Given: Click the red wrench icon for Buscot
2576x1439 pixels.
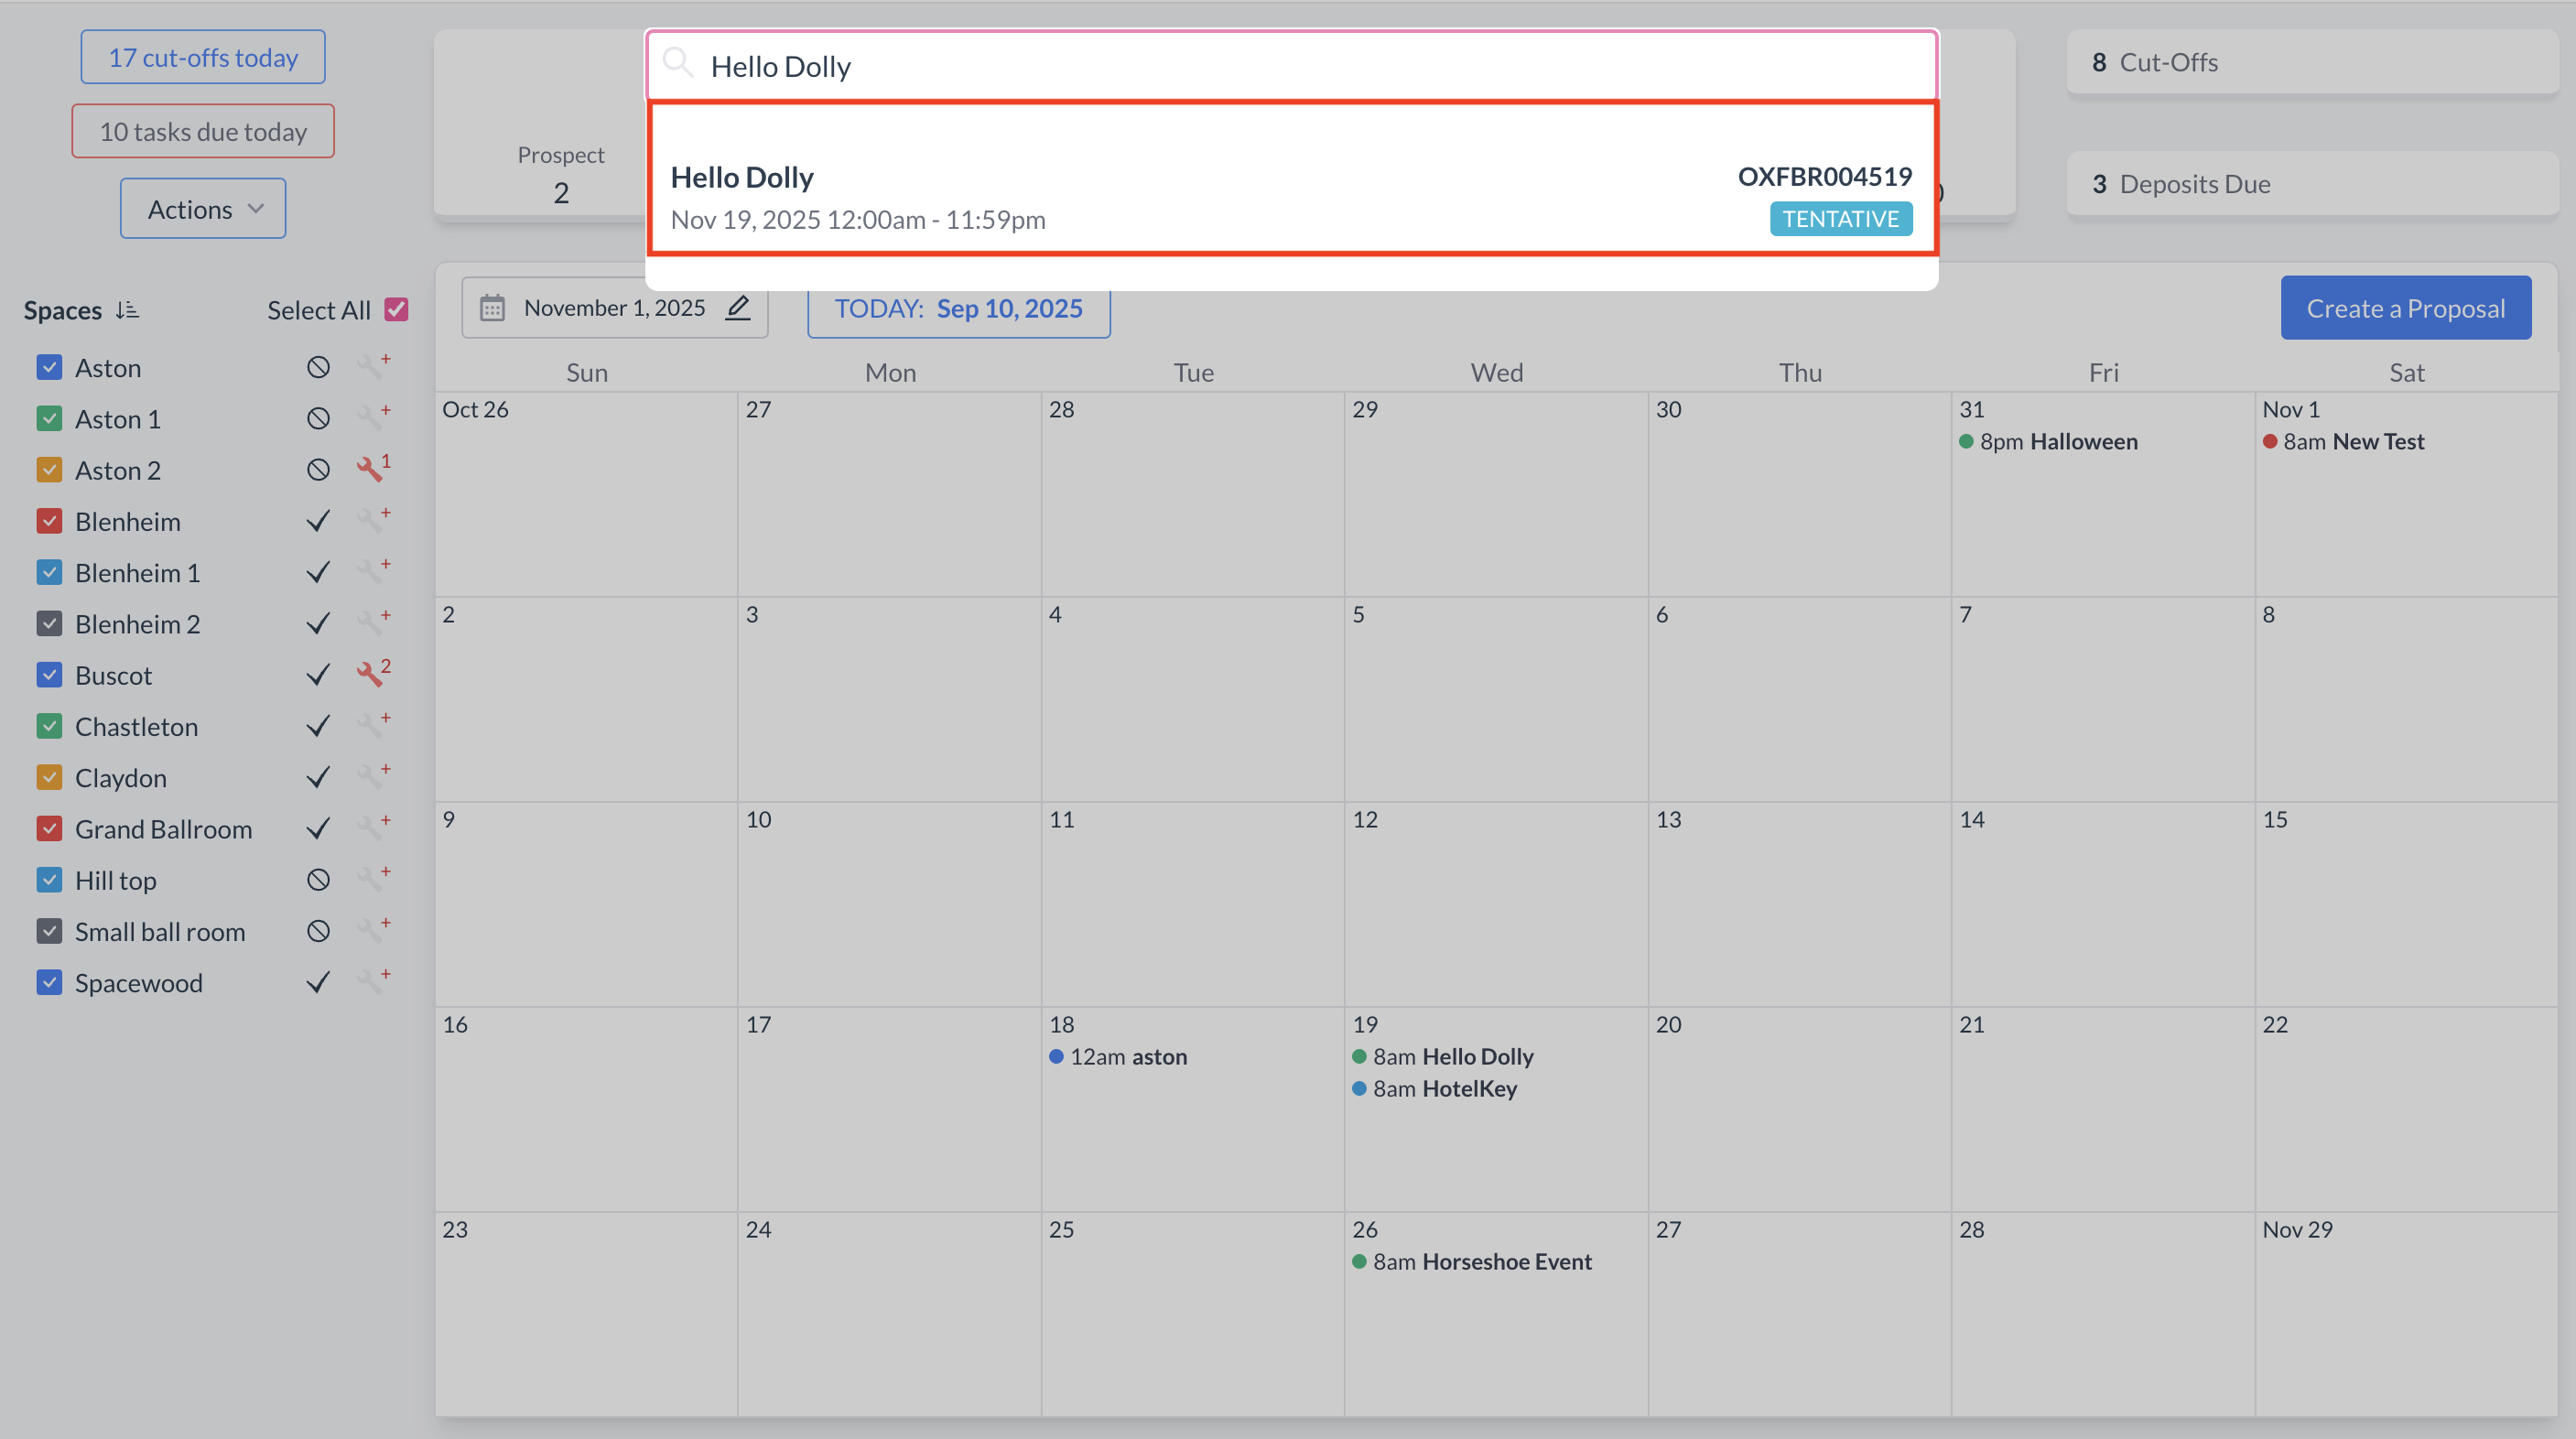Looking at the screenshot, I should pyautogui.click(x=371, y=673).
